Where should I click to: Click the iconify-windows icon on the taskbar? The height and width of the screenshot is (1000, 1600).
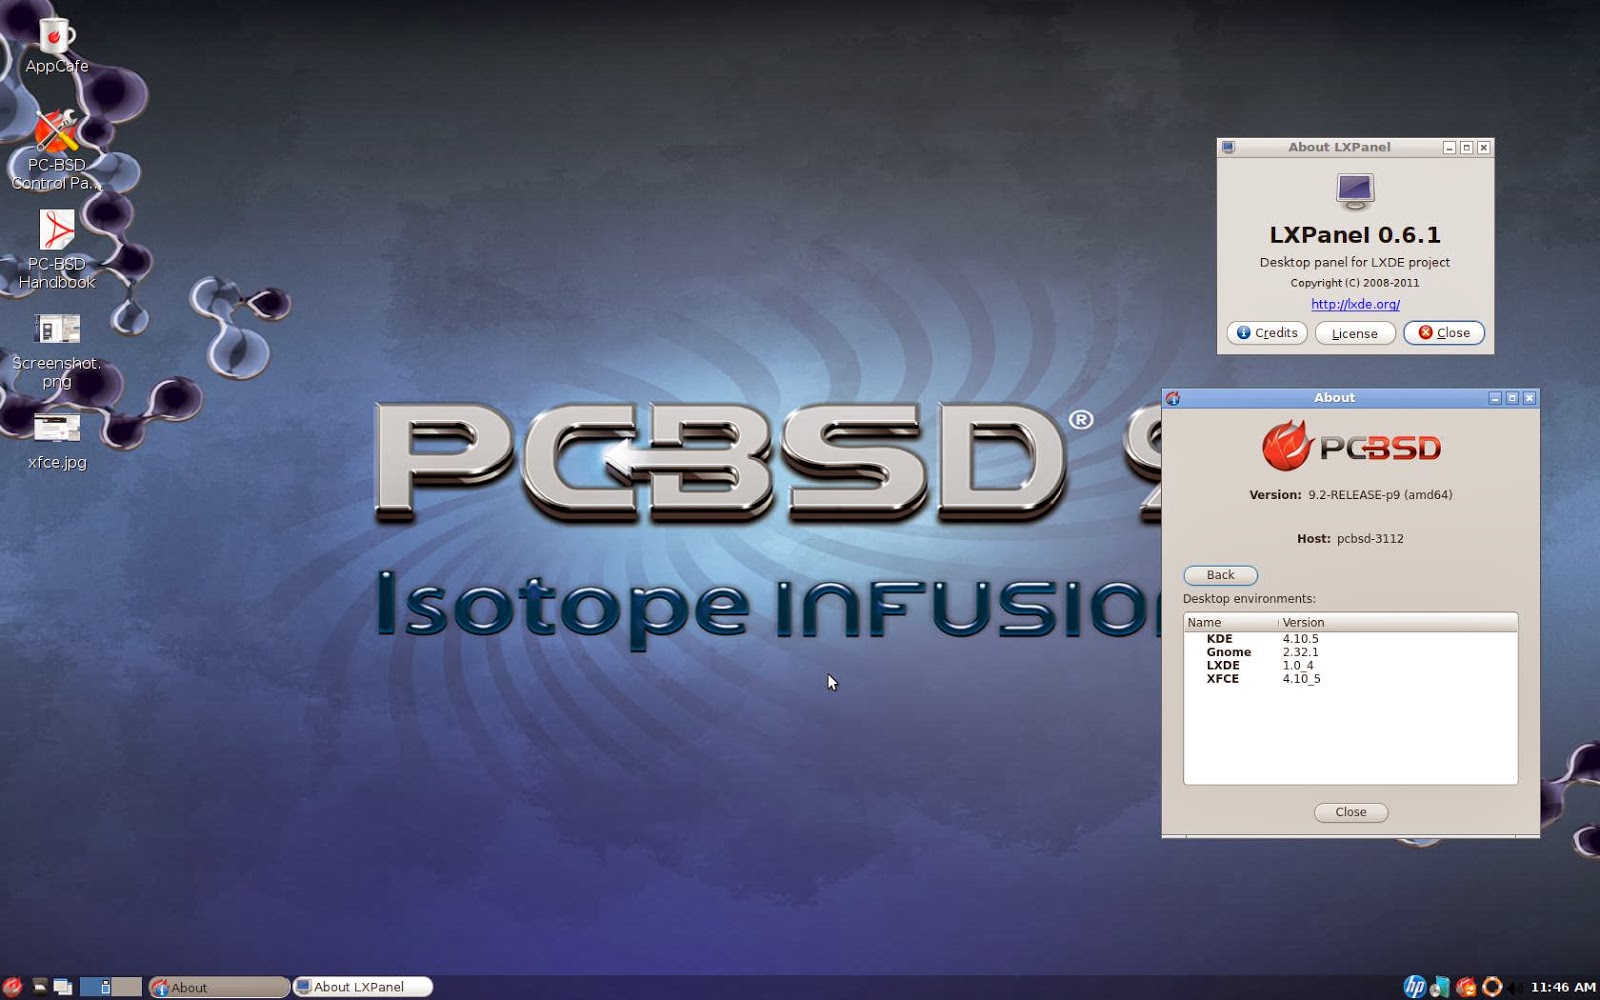[62, 988]
